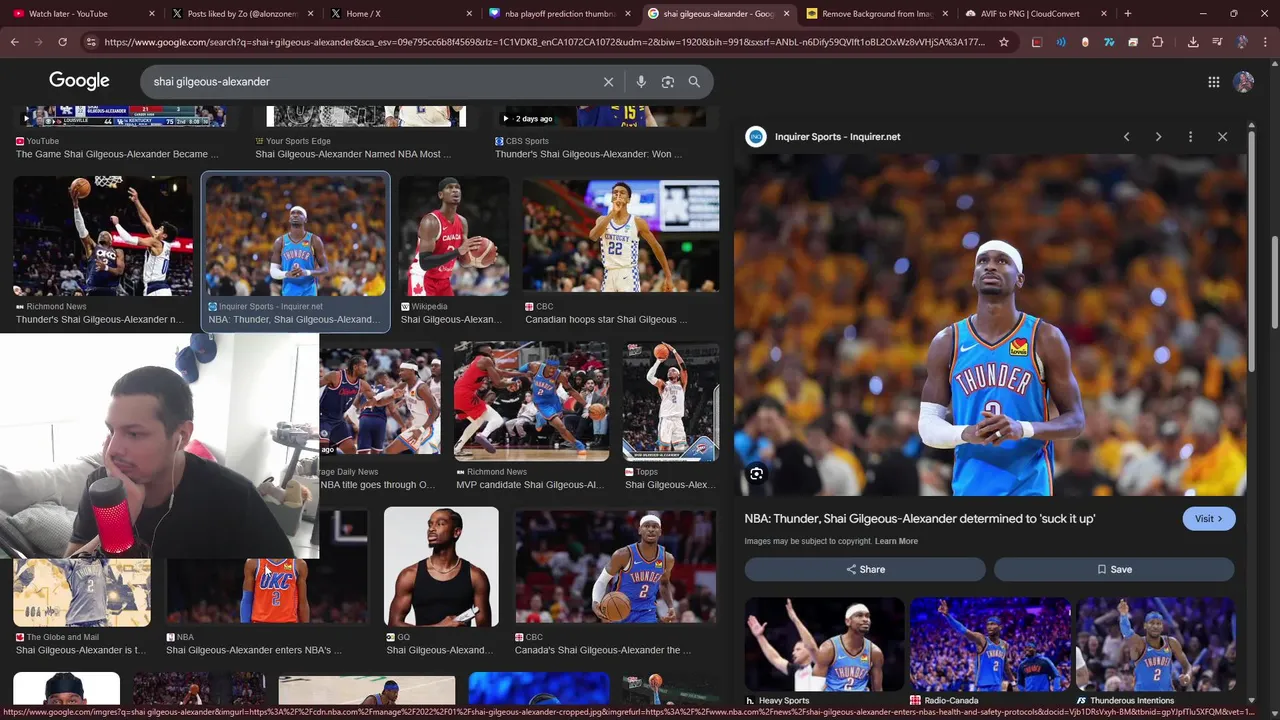Open the GQ black tank top image
The image size is (1280, 720).
[441, 566]
